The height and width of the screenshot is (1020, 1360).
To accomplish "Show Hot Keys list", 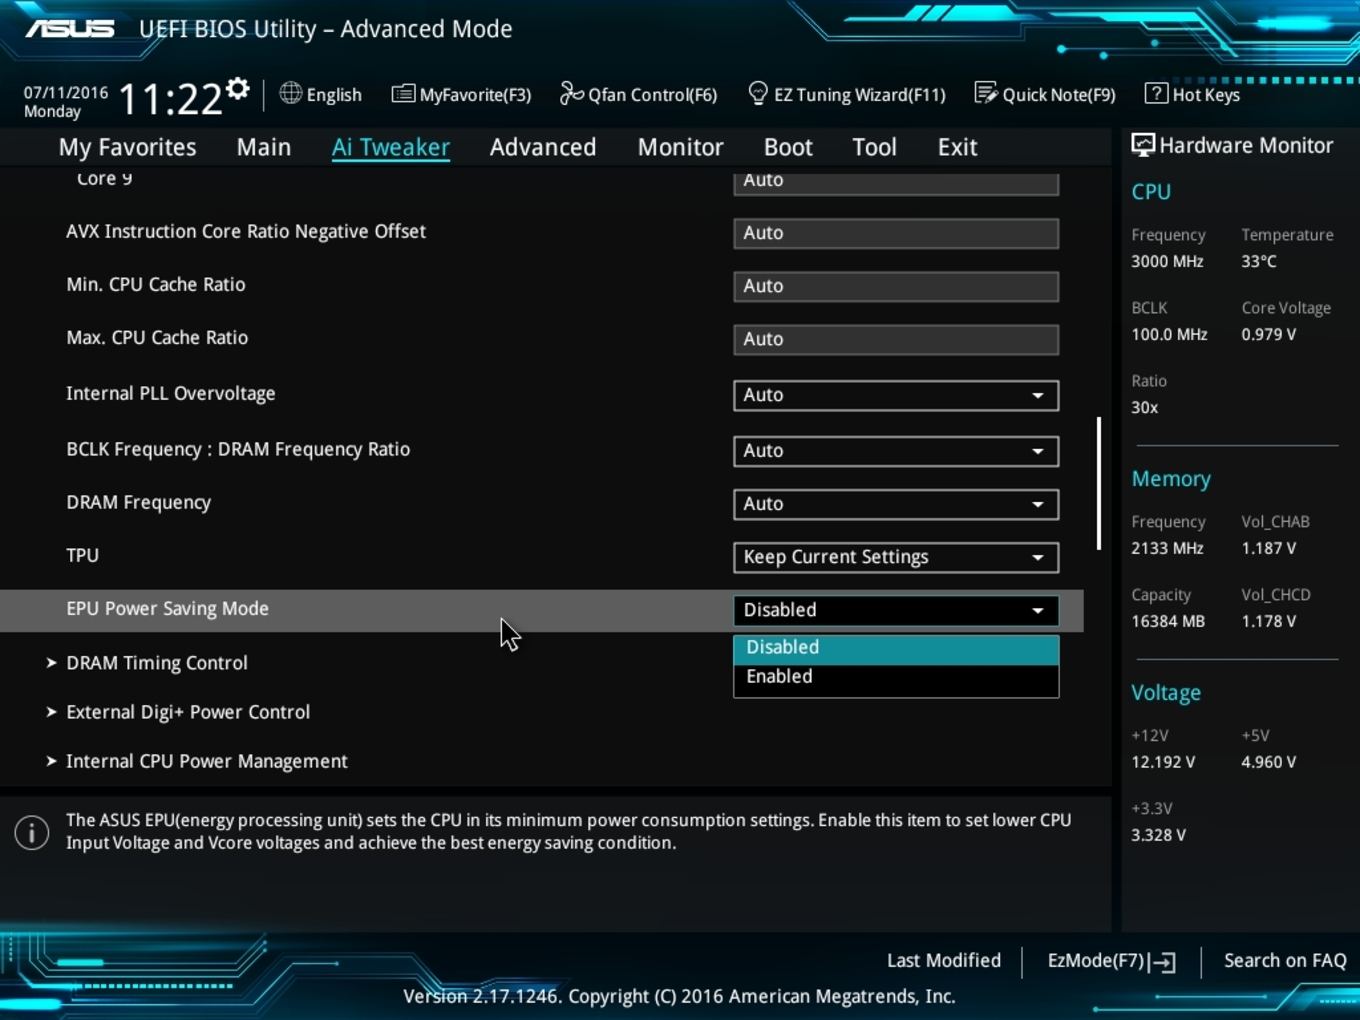I will click(1192, 94).
